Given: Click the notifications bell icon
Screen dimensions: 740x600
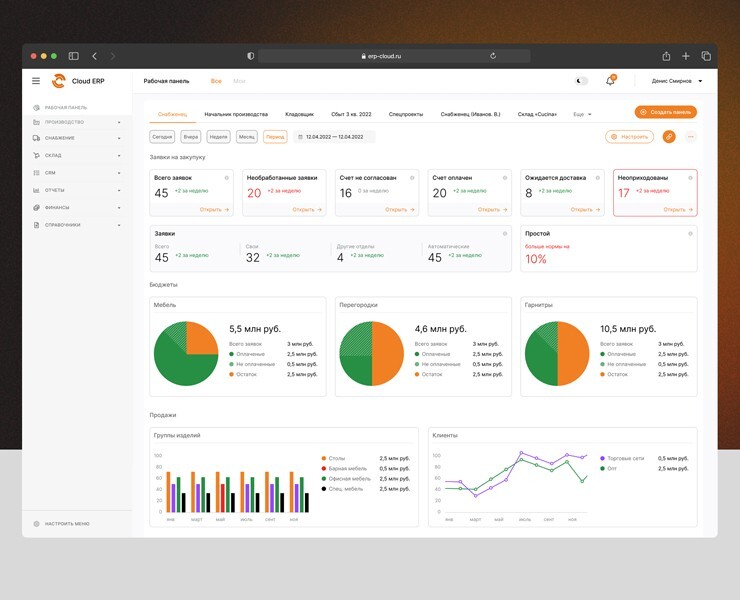Looking at the screenshot, I should (x=610, y=81).
